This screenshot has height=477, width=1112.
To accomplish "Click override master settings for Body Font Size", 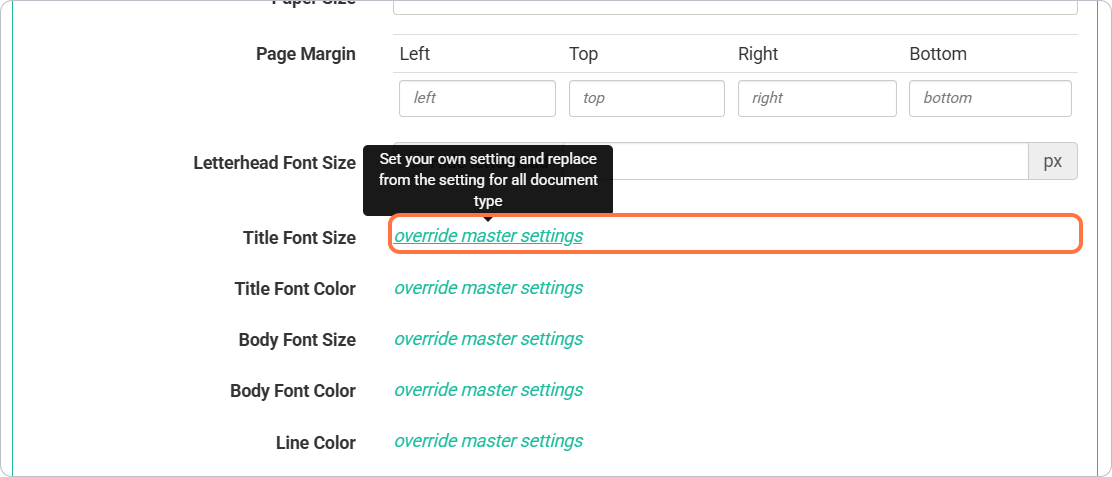I will pyautogui.click(x=489, y=339).
